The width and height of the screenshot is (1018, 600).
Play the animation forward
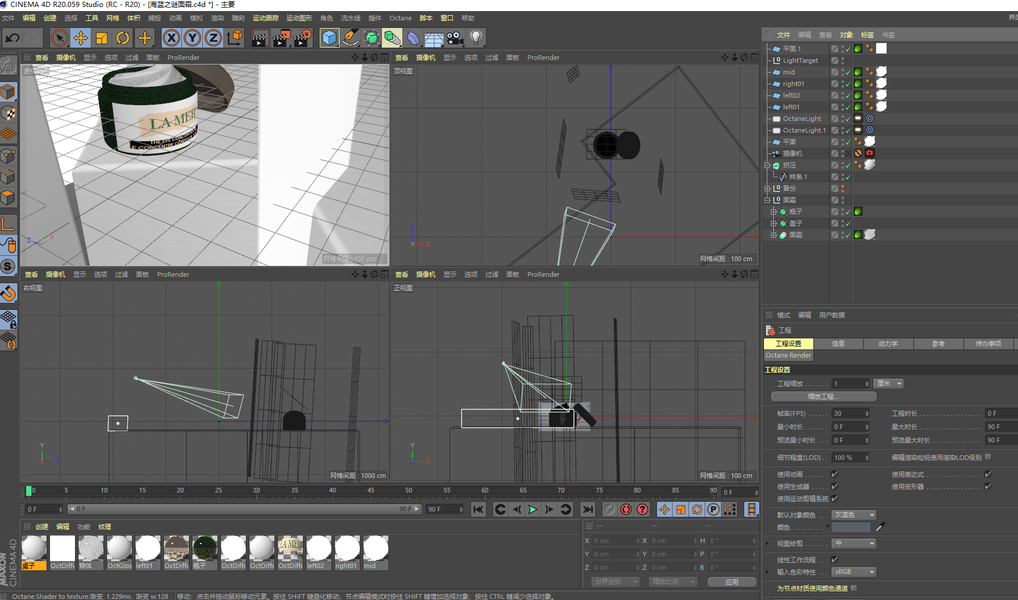532,510
